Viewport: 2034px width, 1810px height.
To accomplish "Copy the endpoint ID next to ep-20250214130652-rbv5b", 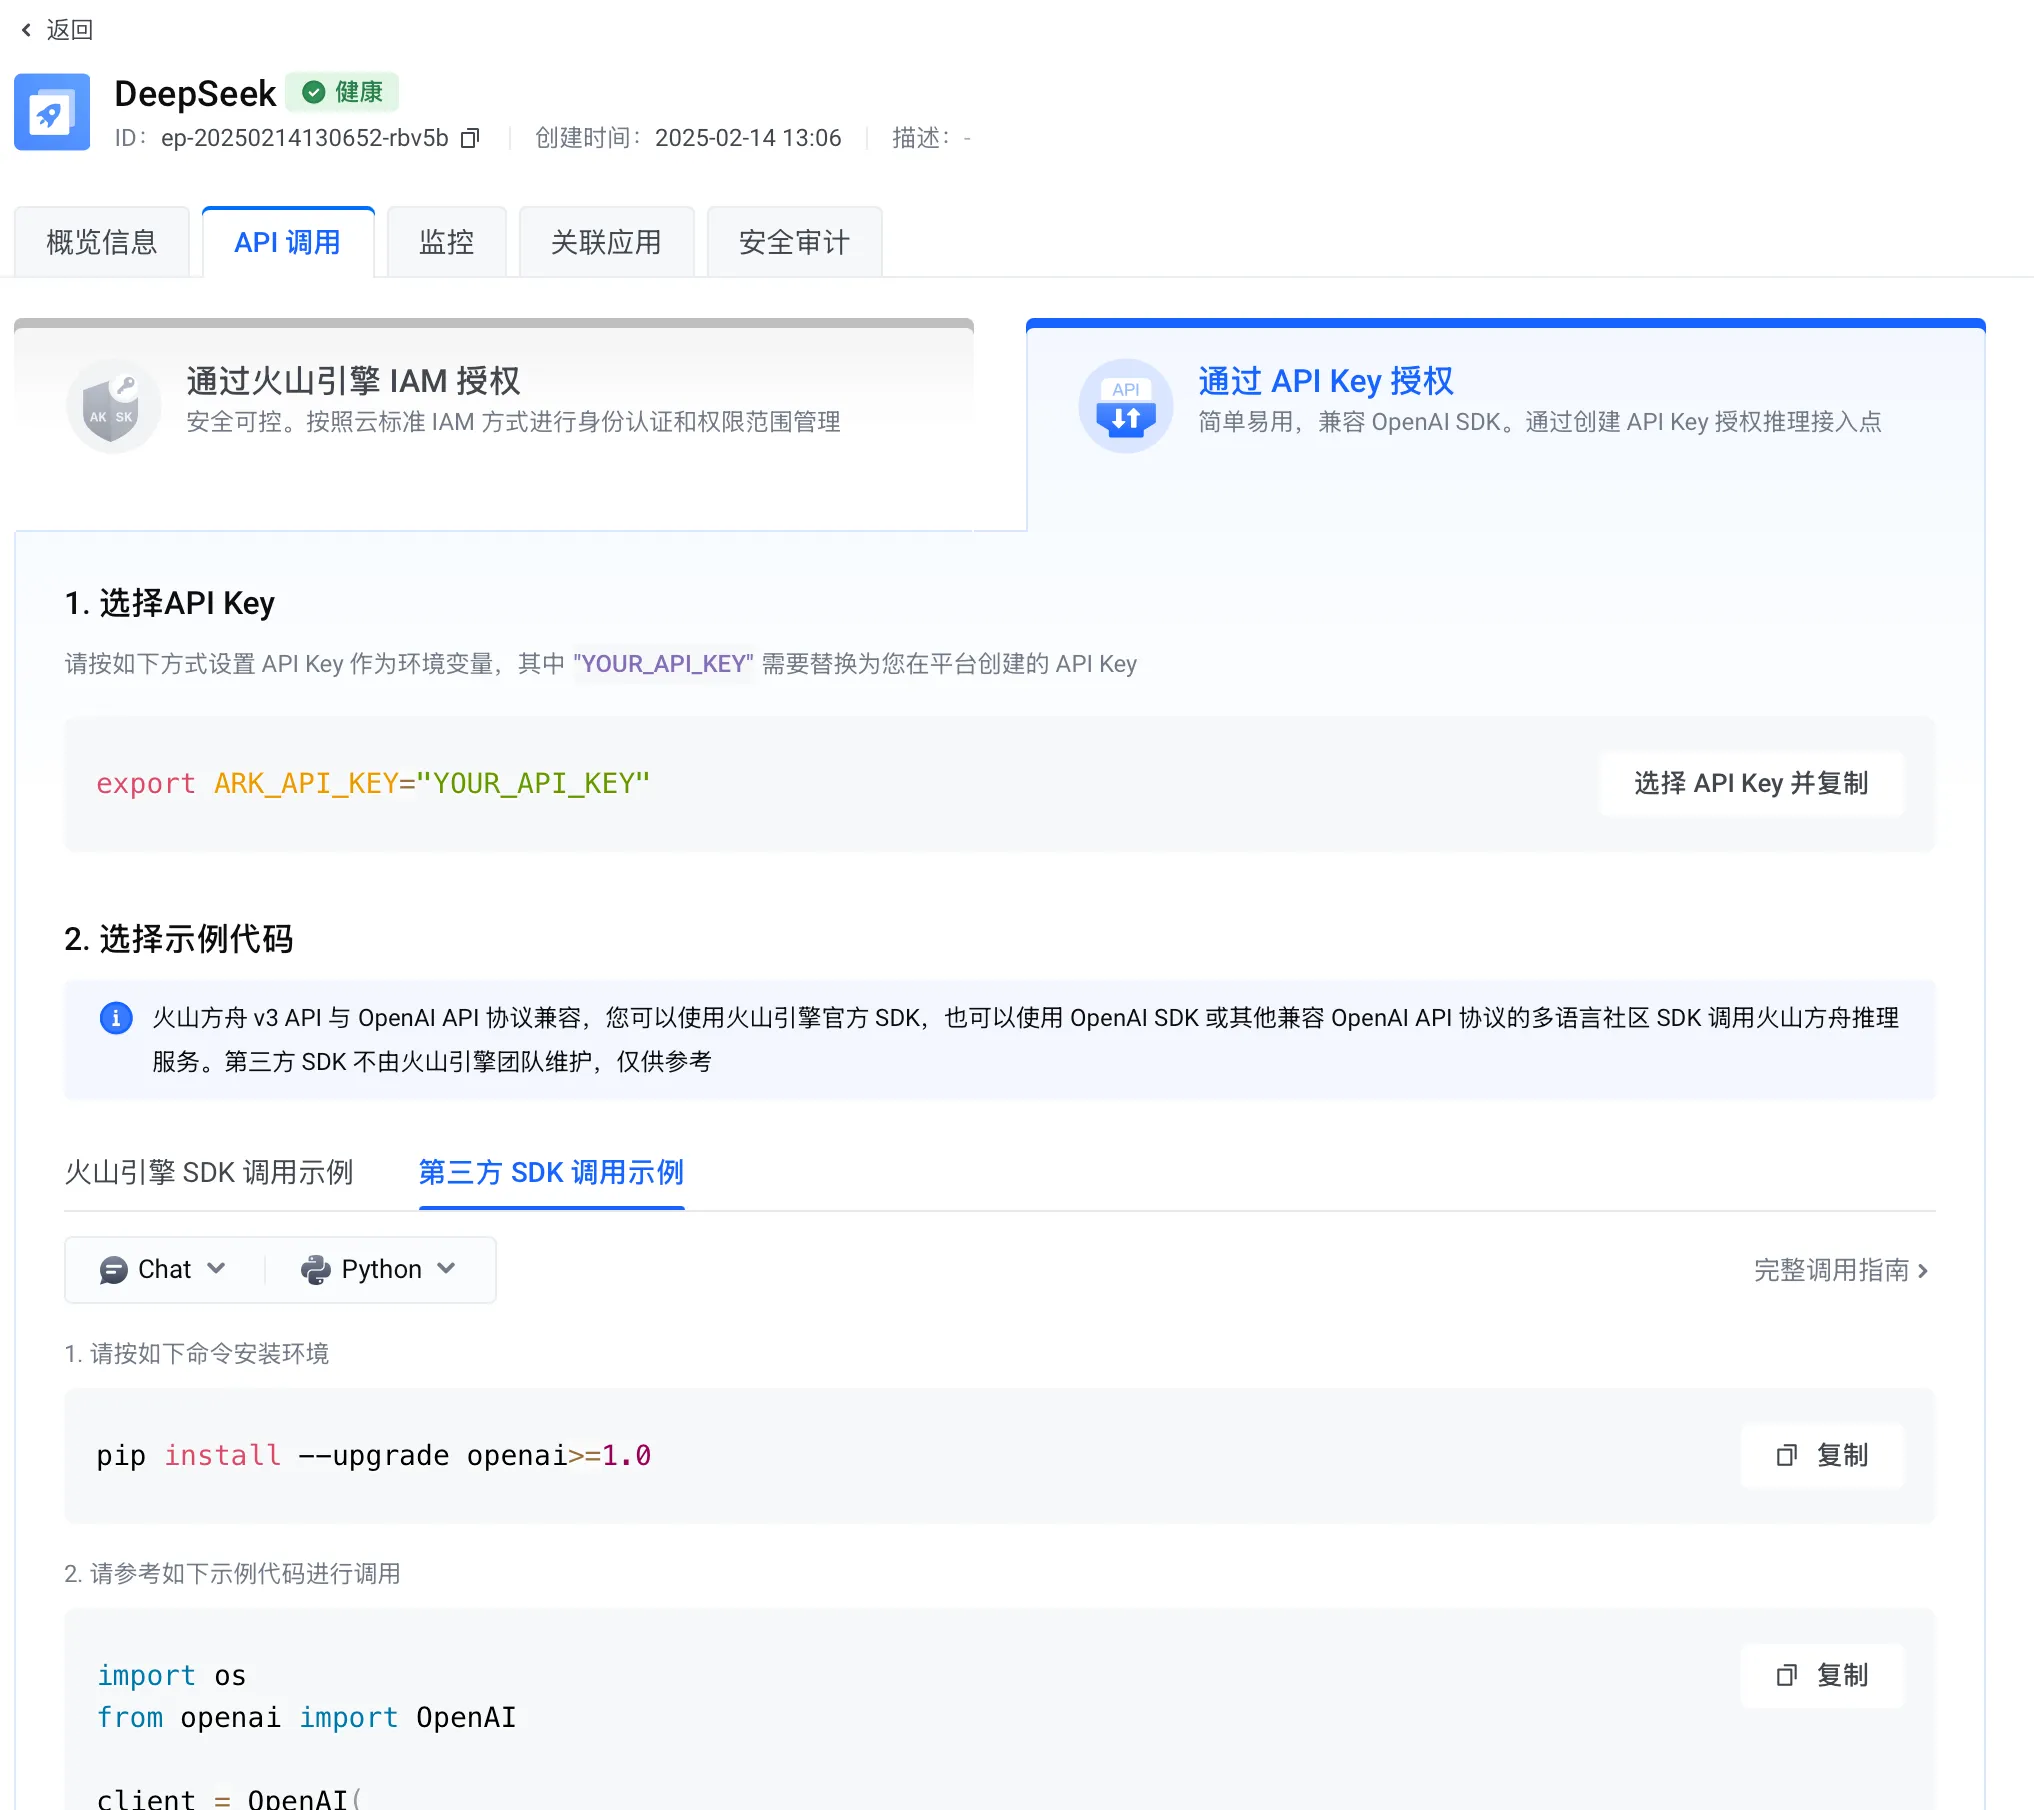I will [x=469, y=138].
